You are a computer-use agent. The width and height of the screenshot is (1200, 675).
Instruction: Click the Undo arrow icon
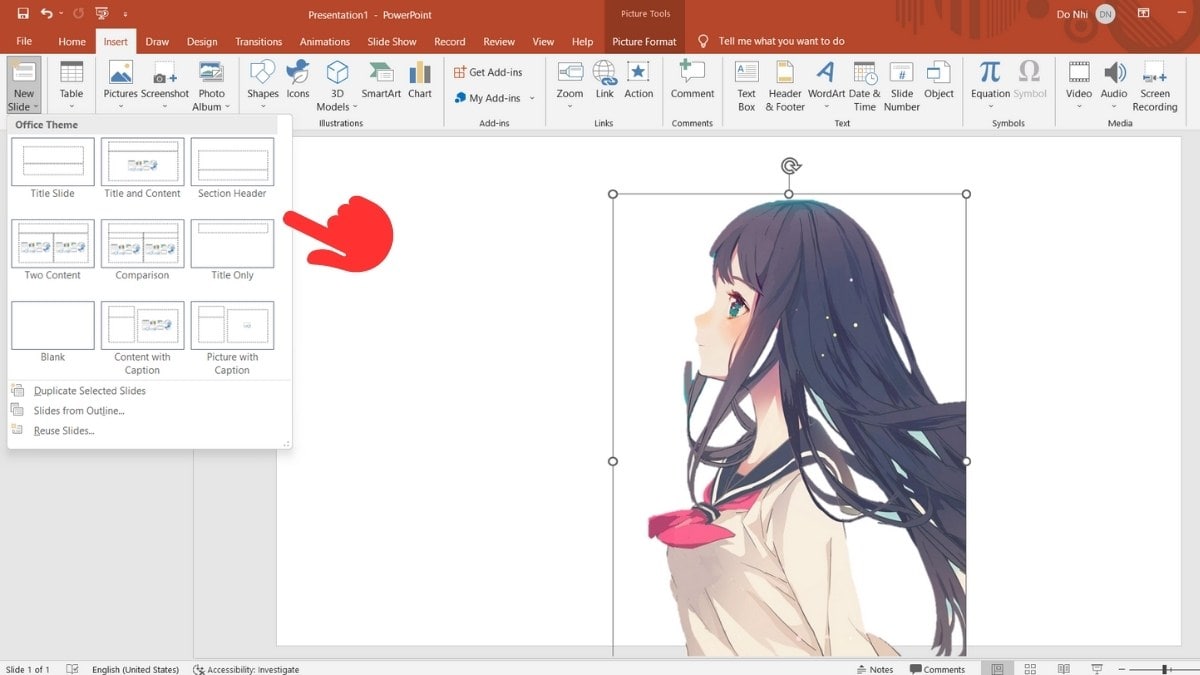(47, 14)
